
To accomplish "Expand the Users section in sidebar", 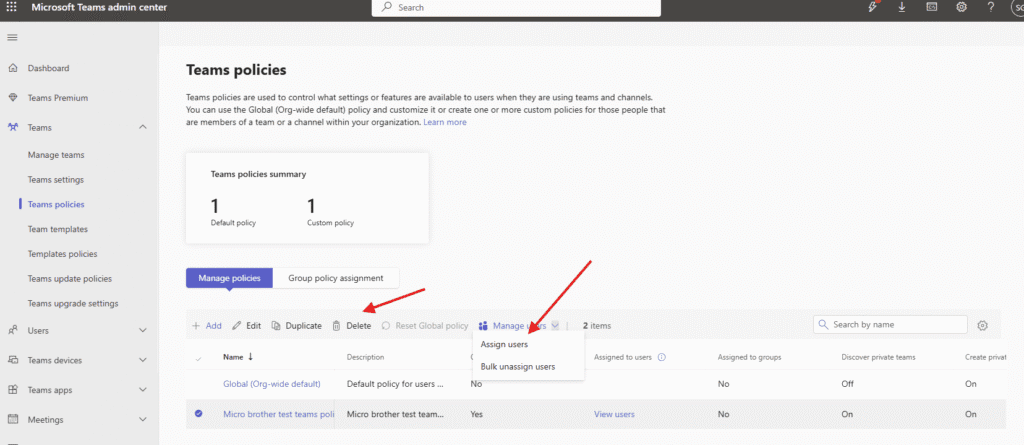I will (143, 330).
